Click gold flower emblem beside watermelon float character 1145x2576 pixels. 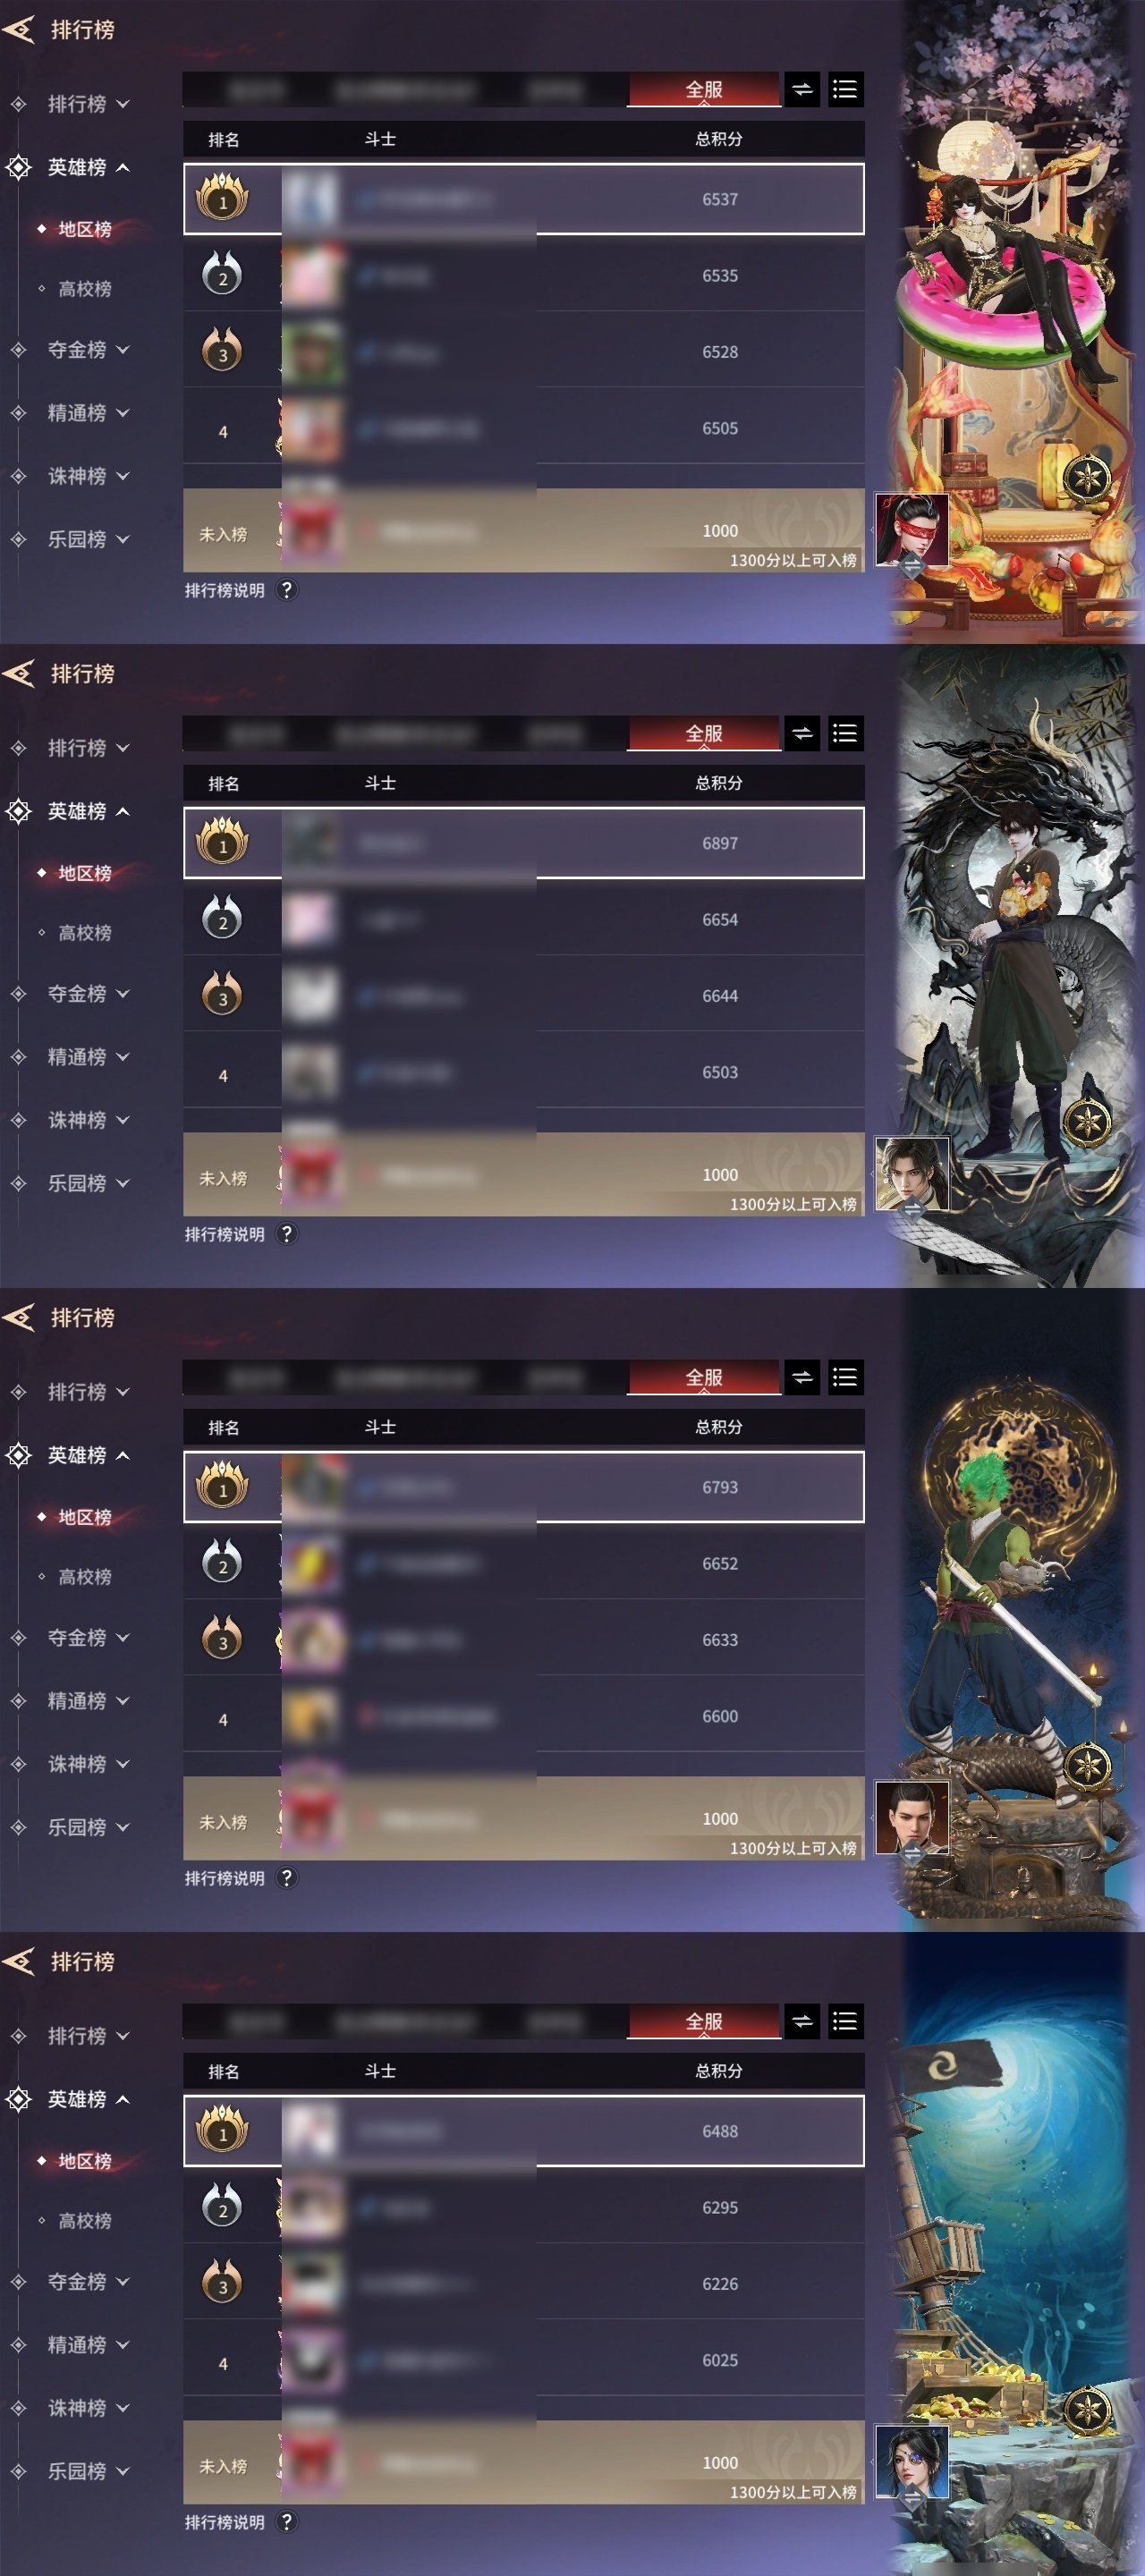click(1086, 477)
